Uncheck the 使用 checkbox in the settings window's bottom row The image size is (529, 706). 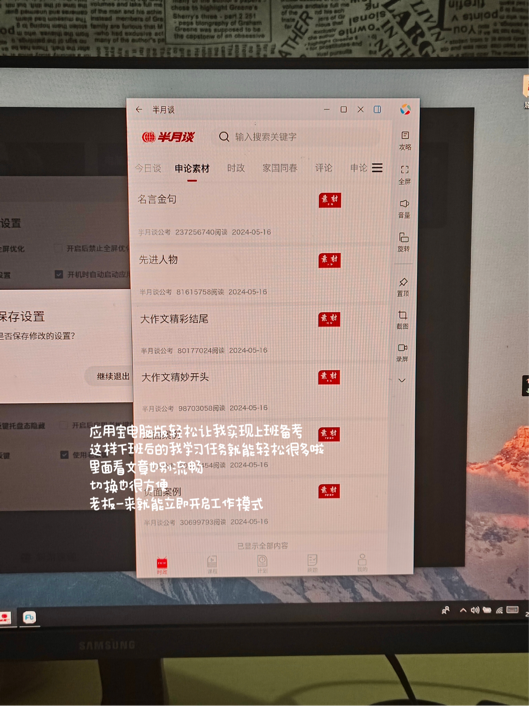[64, 455]
